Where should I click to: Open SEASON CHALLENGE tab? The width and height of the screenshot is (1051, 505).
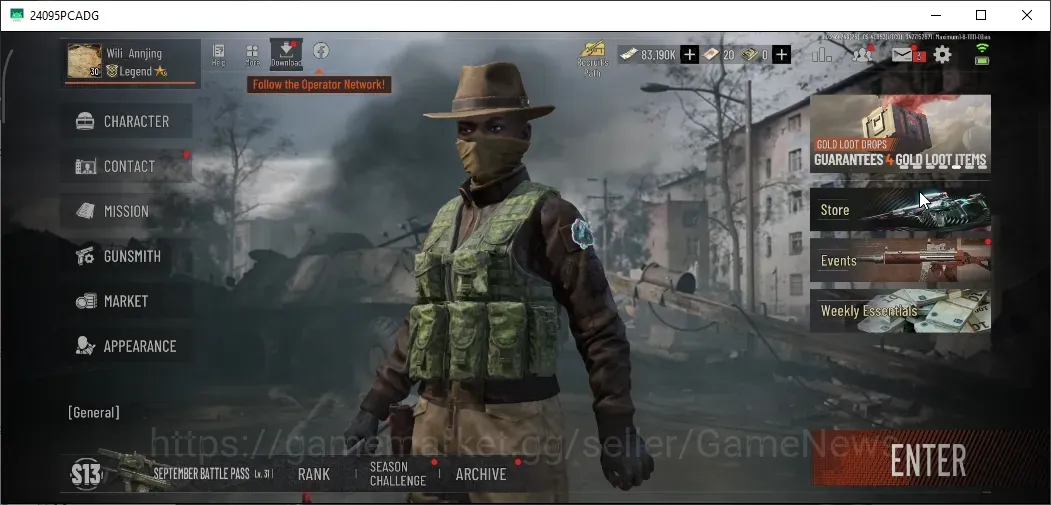coord(397,473)
